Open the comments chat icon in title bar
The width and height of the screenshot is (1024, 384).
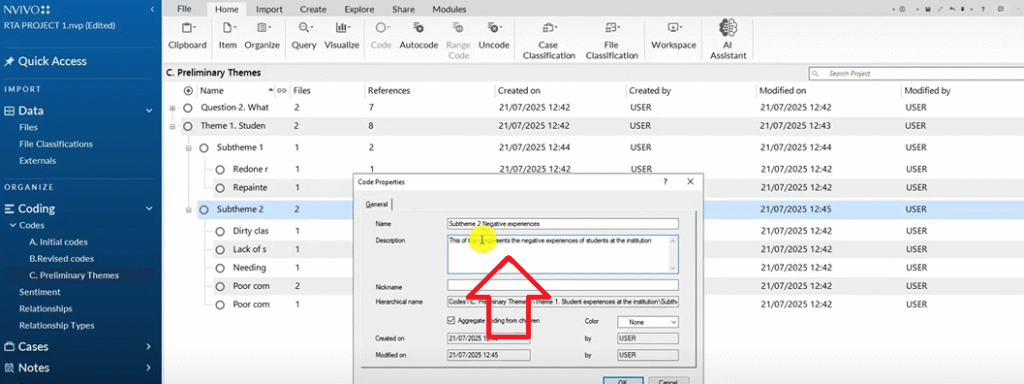[1001, 9]
